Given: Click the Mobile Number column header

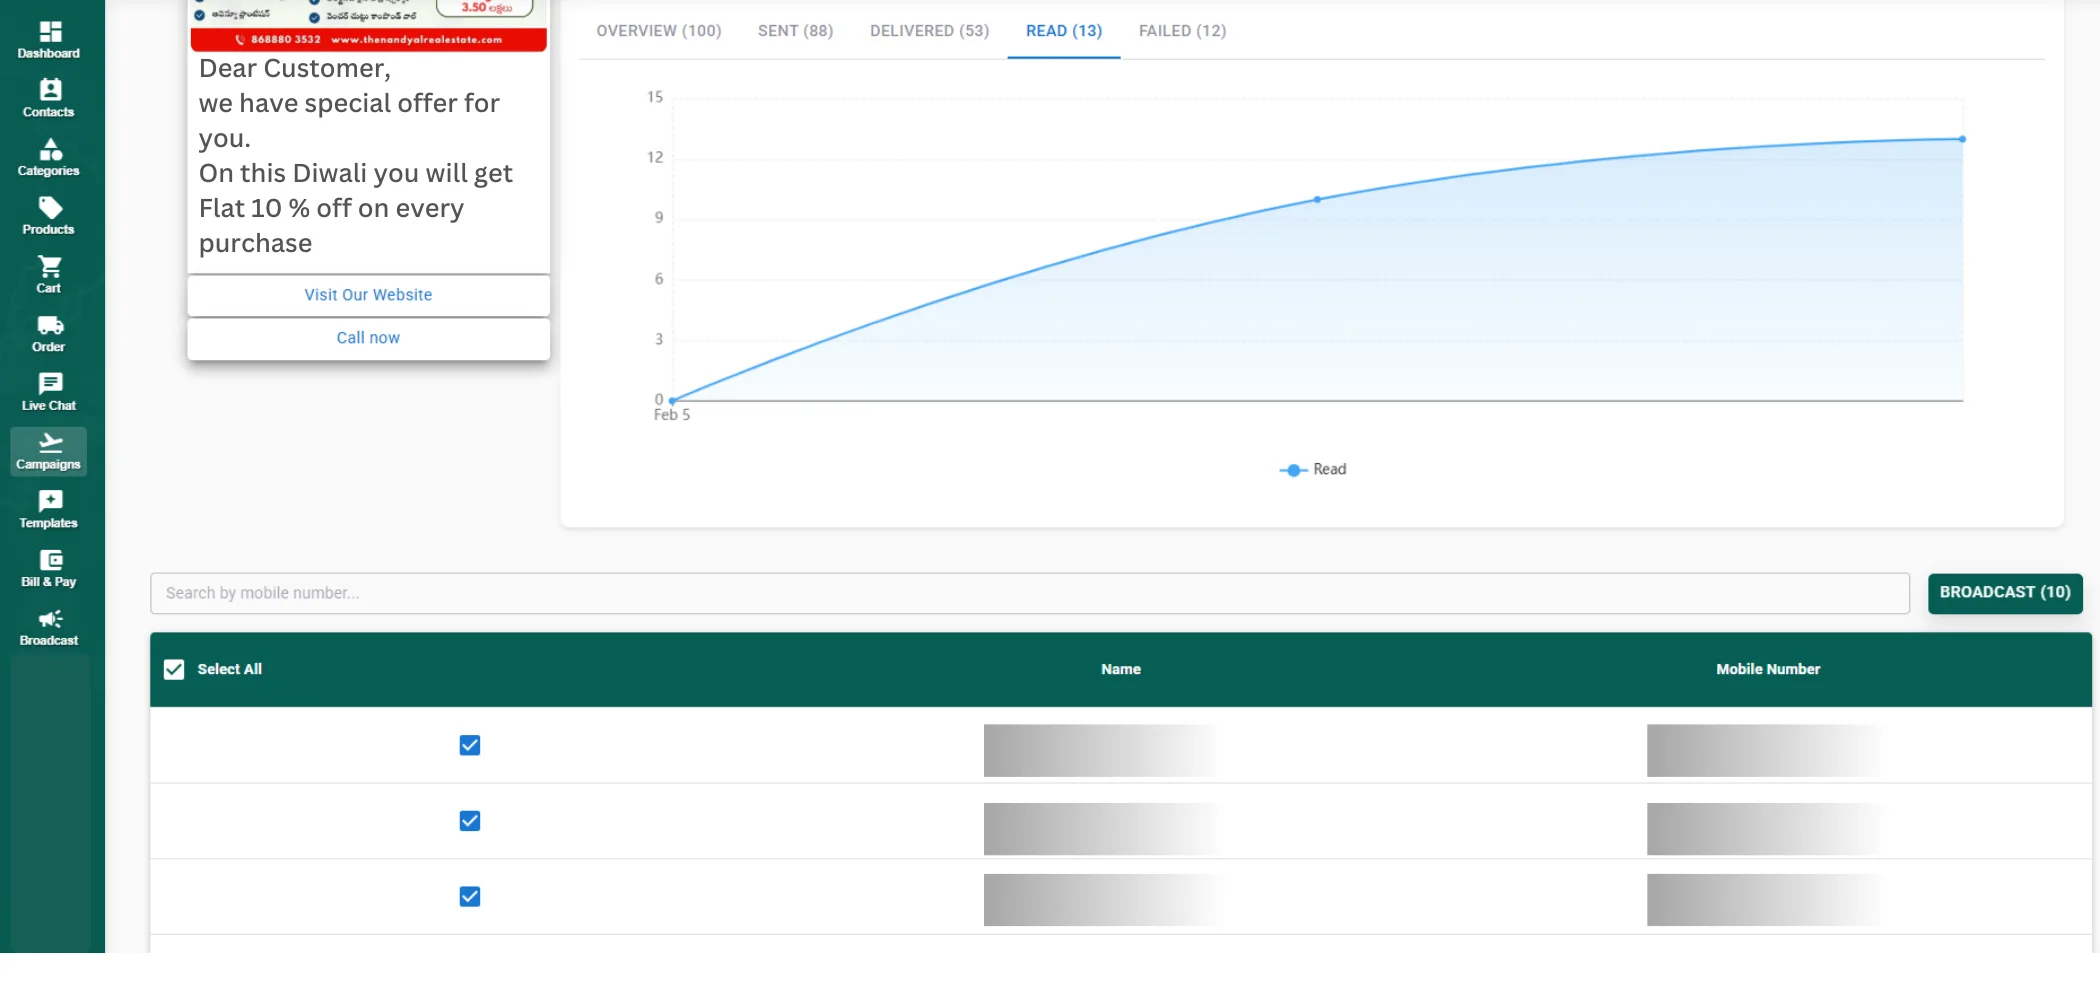Looking at the screenshot, I should coord(1768,669).
